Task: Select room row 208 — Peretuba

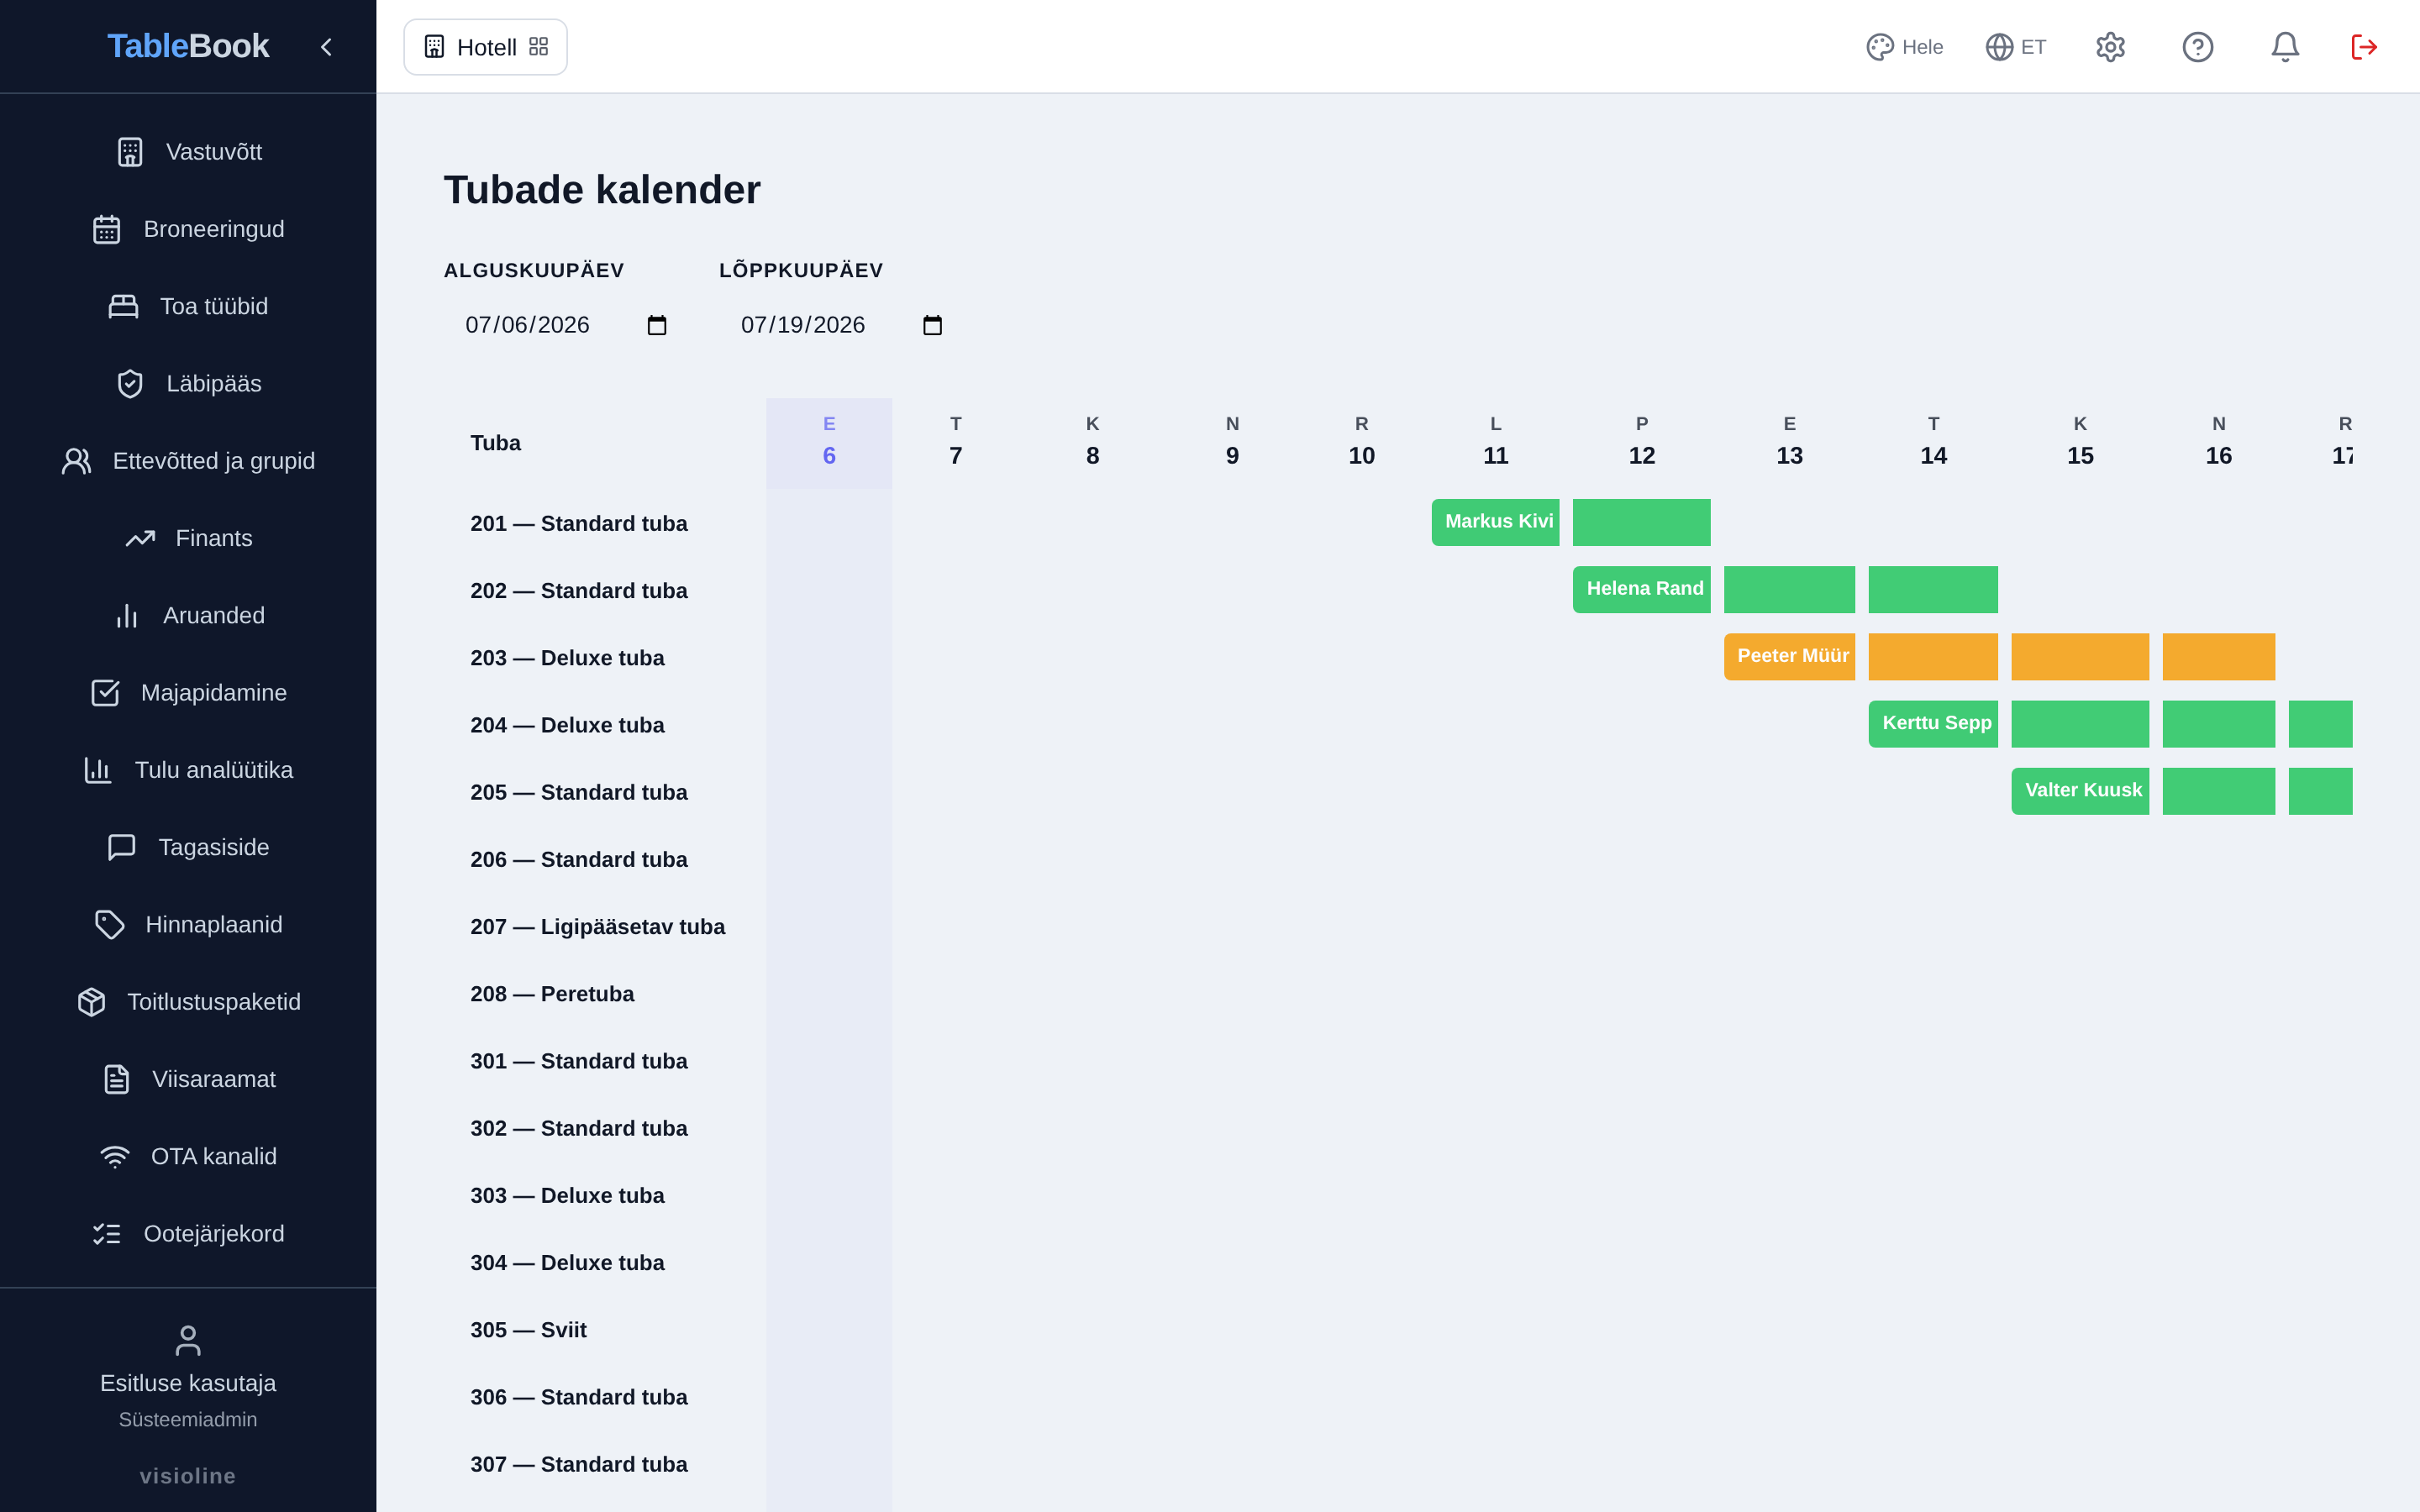Action: click(552, 994)
